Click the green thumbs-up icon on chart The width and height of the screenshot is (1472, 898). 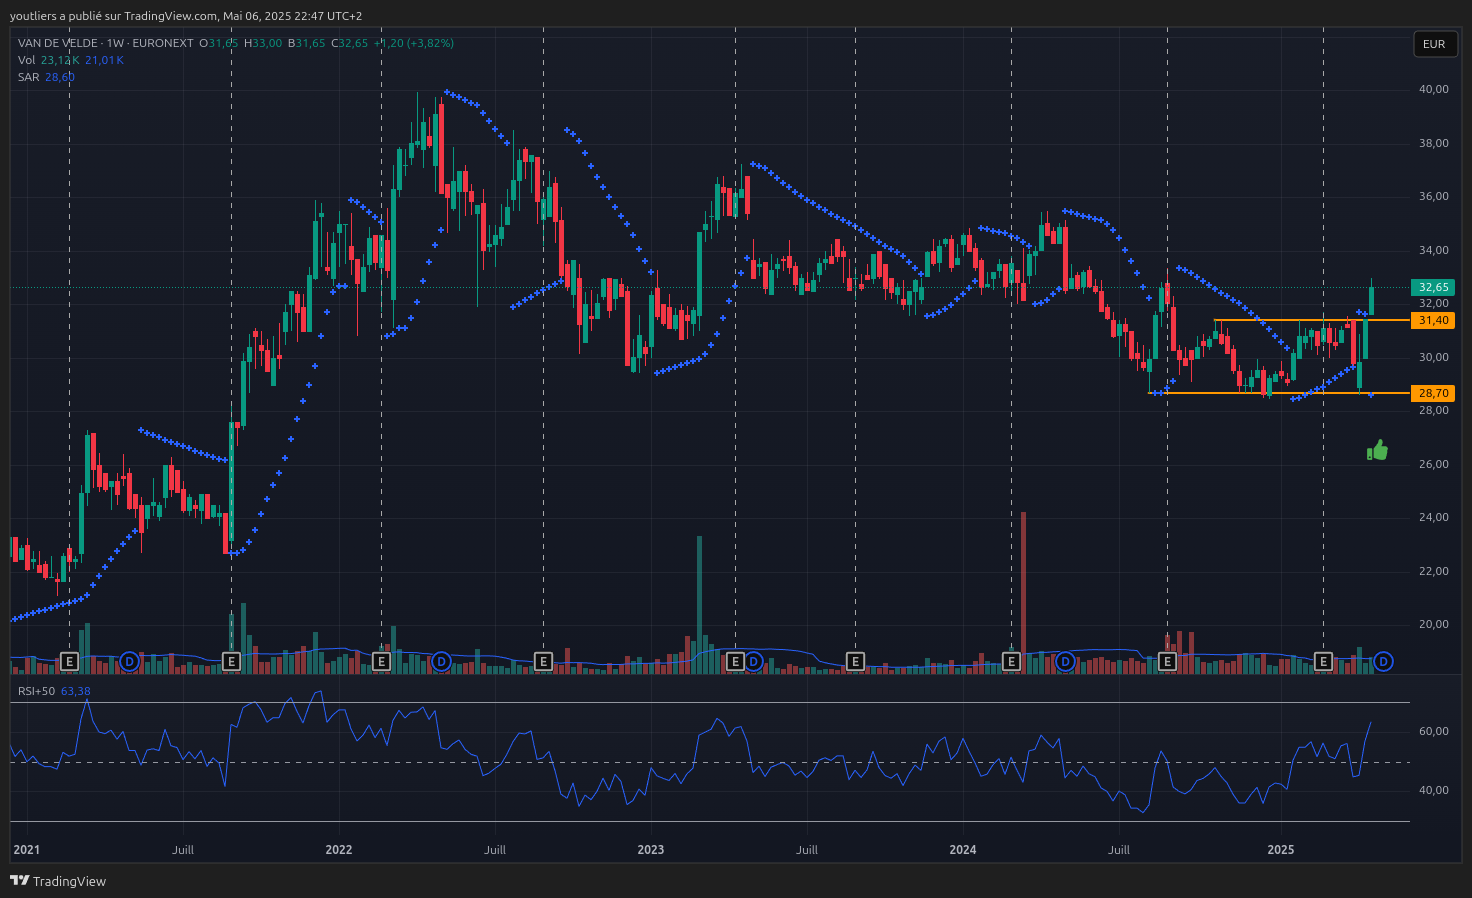[x=1377, y=450]
